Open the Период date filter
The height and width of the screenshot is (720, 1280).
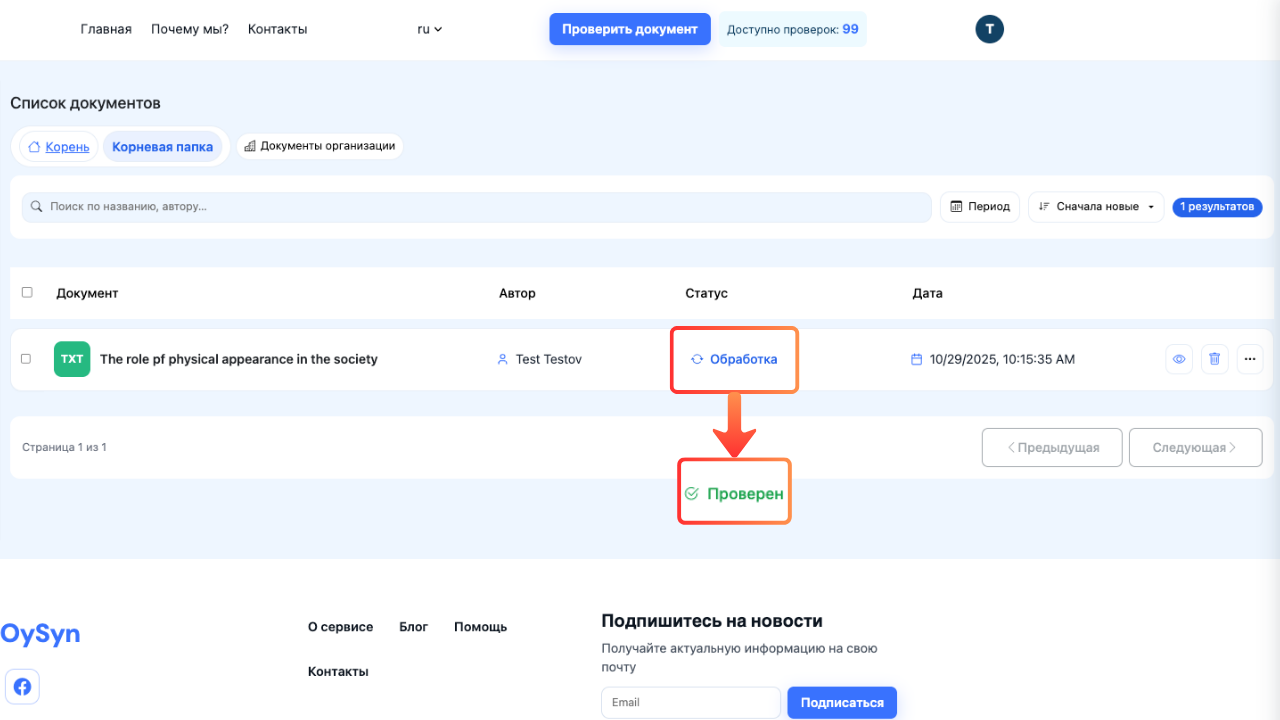(979, 206)
